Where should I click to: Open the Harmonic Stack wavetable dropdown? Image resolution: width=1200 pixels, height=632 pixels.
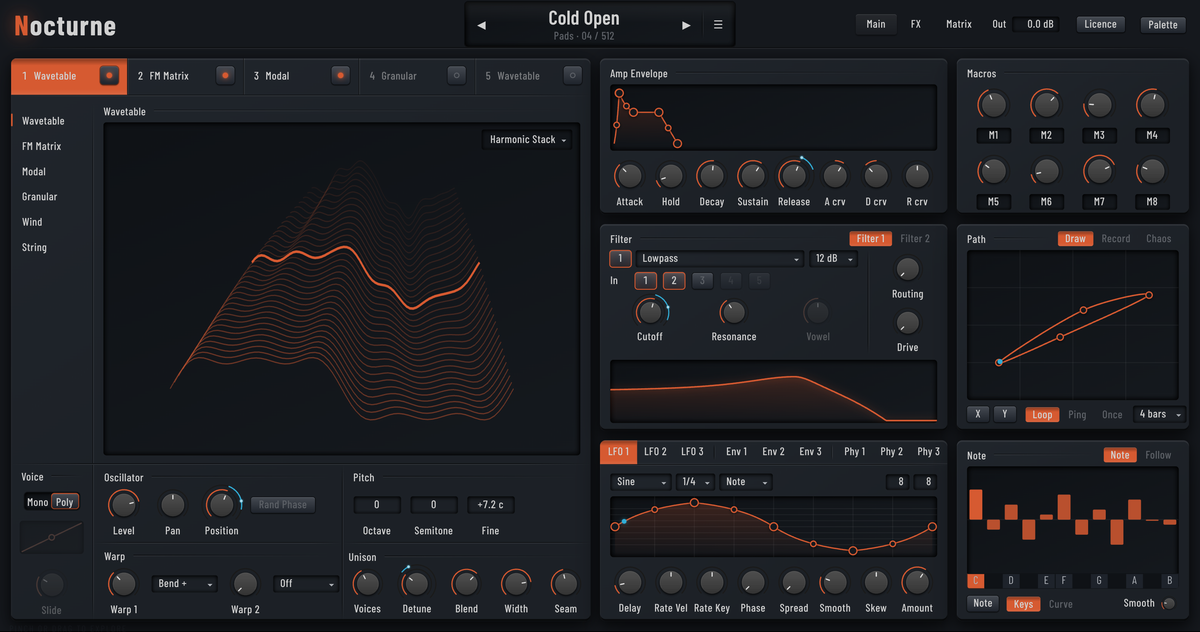(x=527, y=140)
